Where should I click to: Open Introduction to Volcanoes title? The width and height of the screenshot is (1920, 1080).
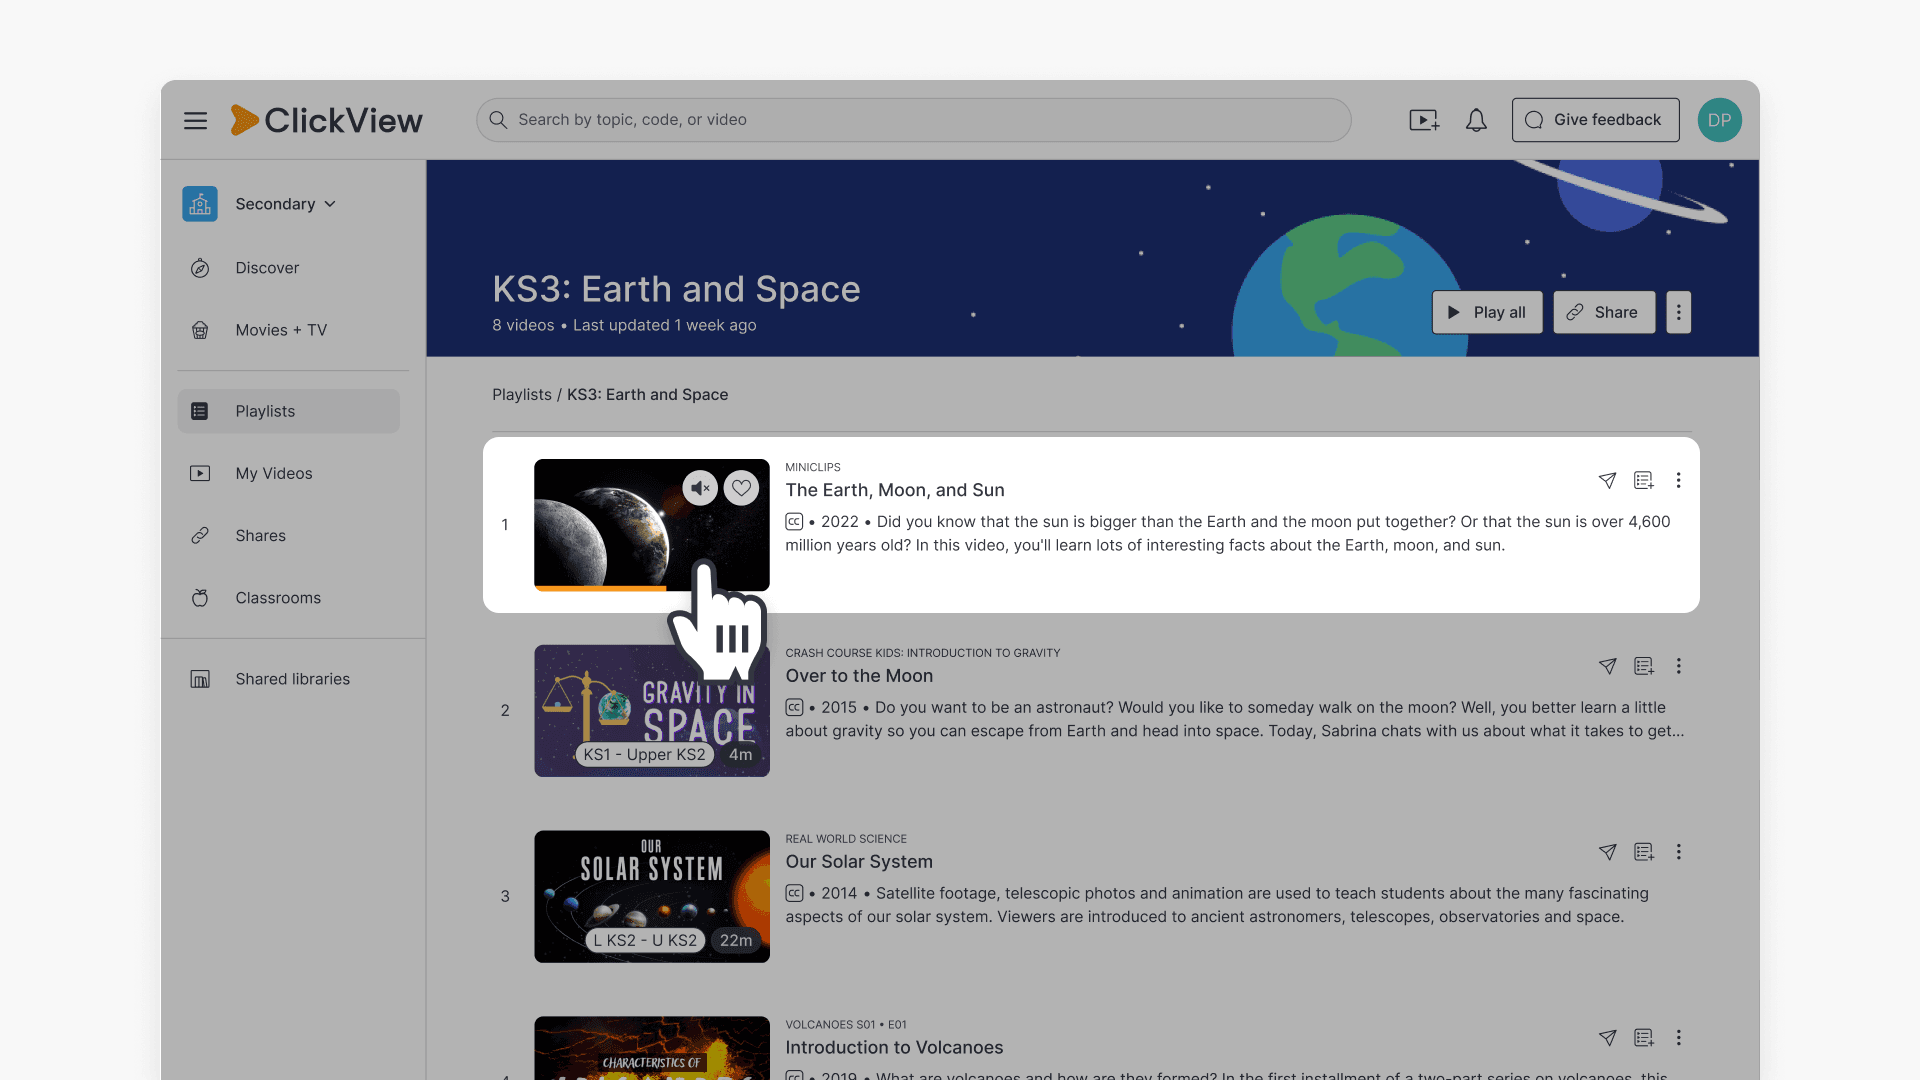tap(894, 1048)
